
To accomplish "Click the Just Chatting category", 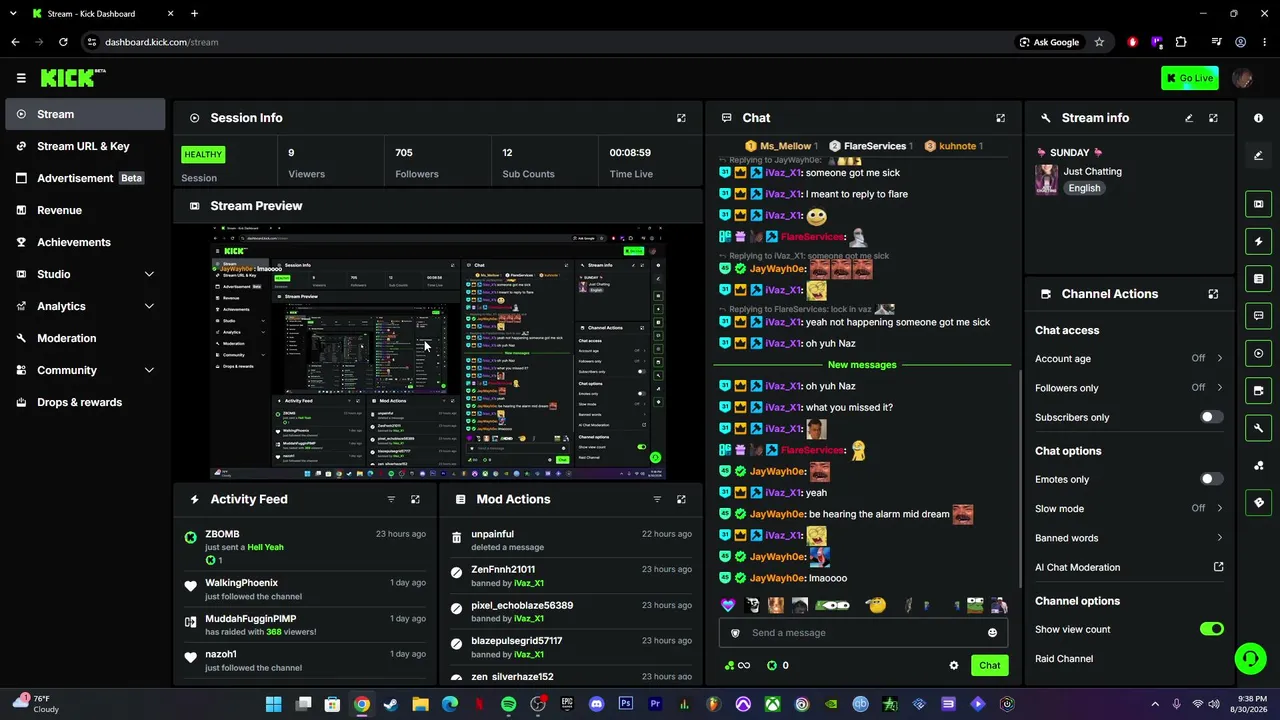I will (x=1093, y=171).
